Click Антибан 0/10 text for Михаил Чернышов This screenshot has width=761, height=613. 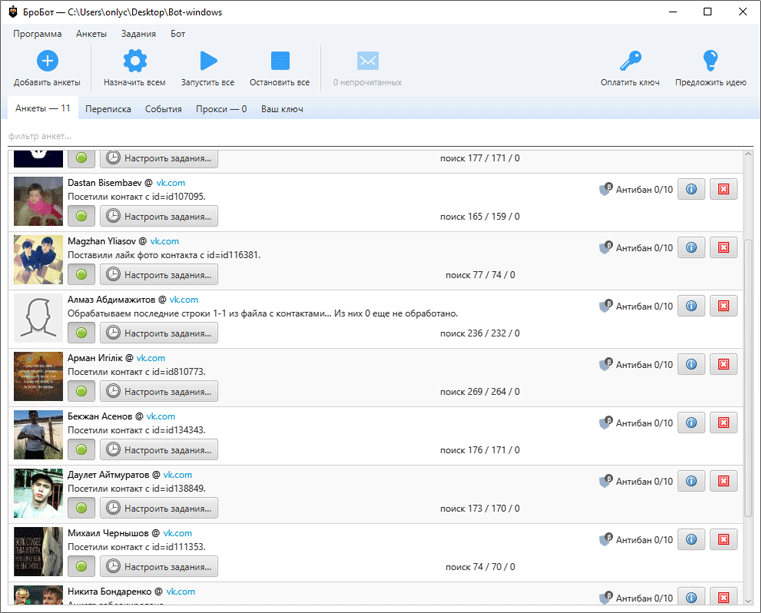(645, 540)
